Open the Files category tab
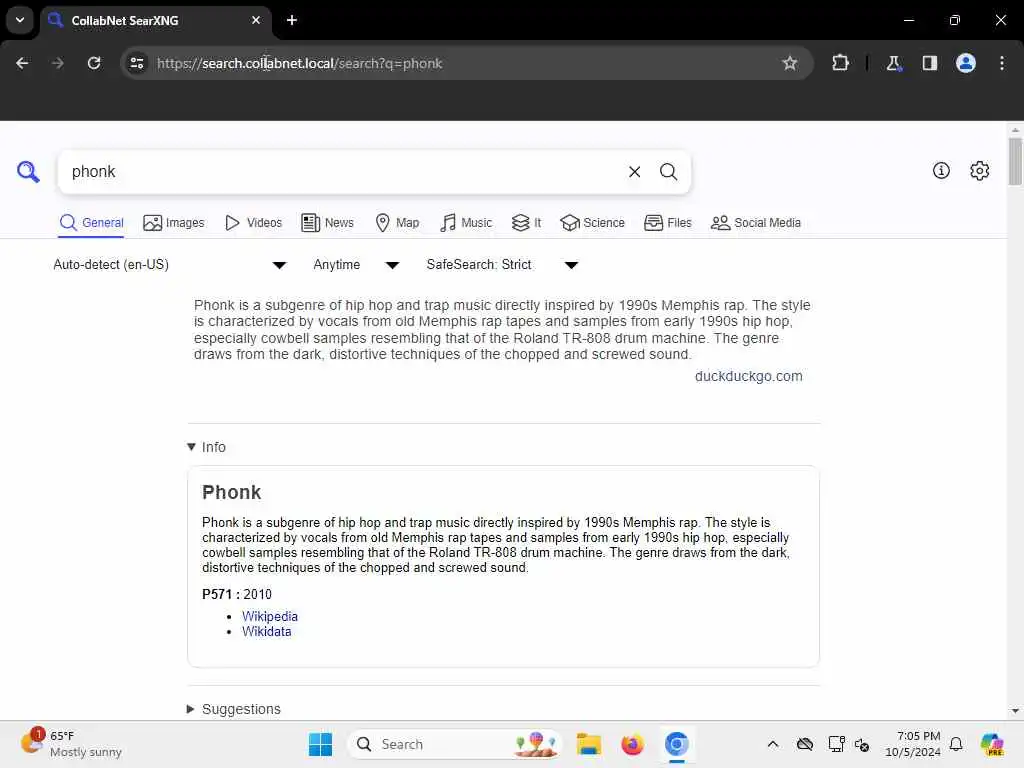Viewport: 1024px width, 768px height. [667, 223]
